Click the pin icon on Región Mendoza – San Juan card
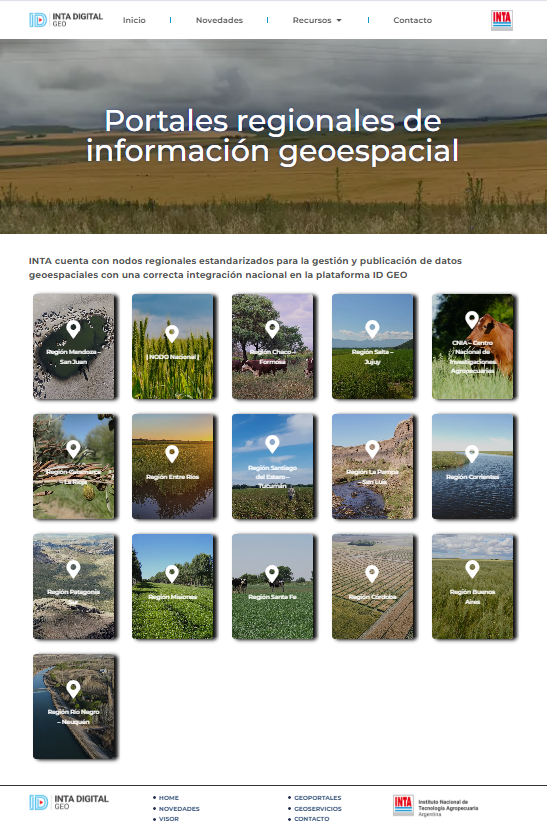 point(73,329)
